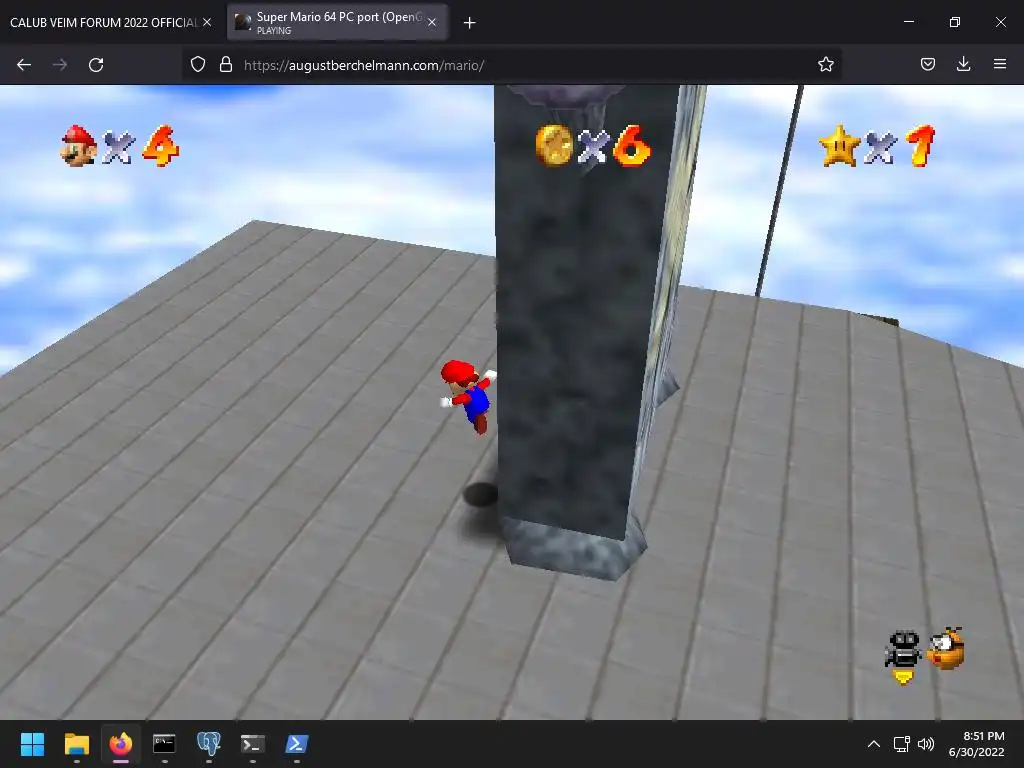This screenshot has height=768, width=1024.
Task: Click the Mario head lives icon
Action: (x=78, y=146)
